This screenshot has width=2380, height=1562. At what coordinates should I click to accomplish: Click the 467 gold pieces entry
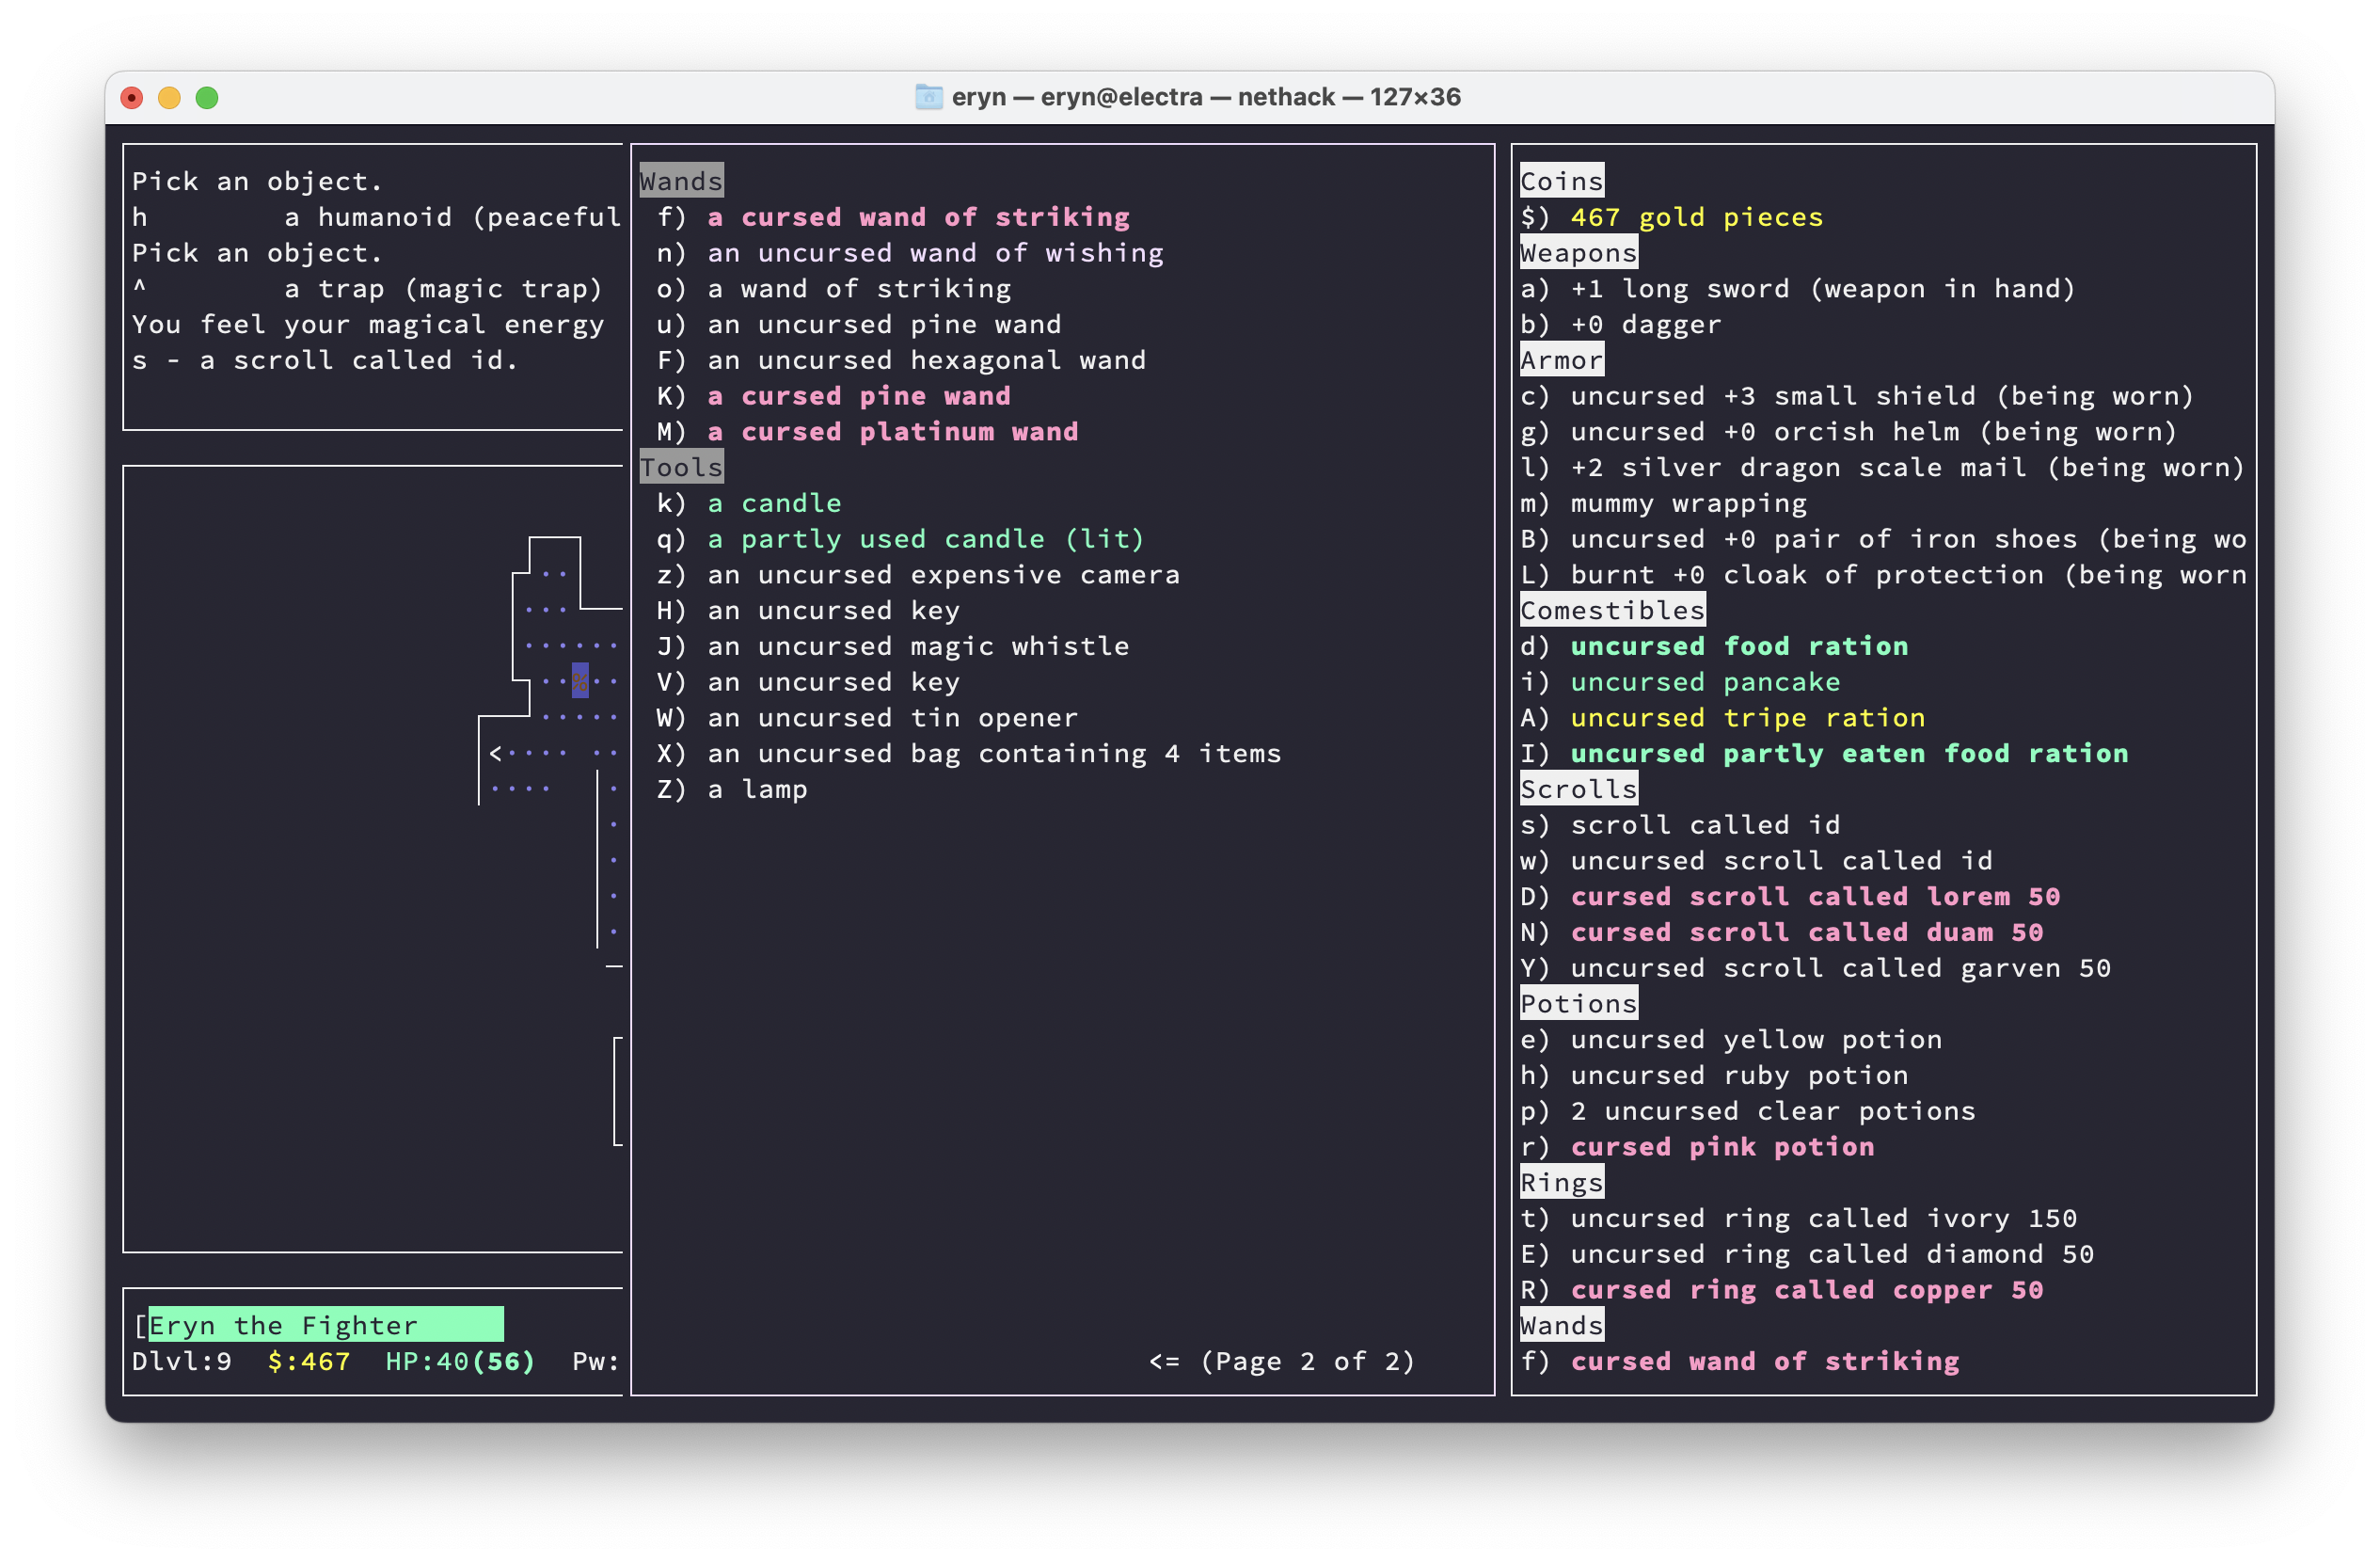[x=1695, y=217]
